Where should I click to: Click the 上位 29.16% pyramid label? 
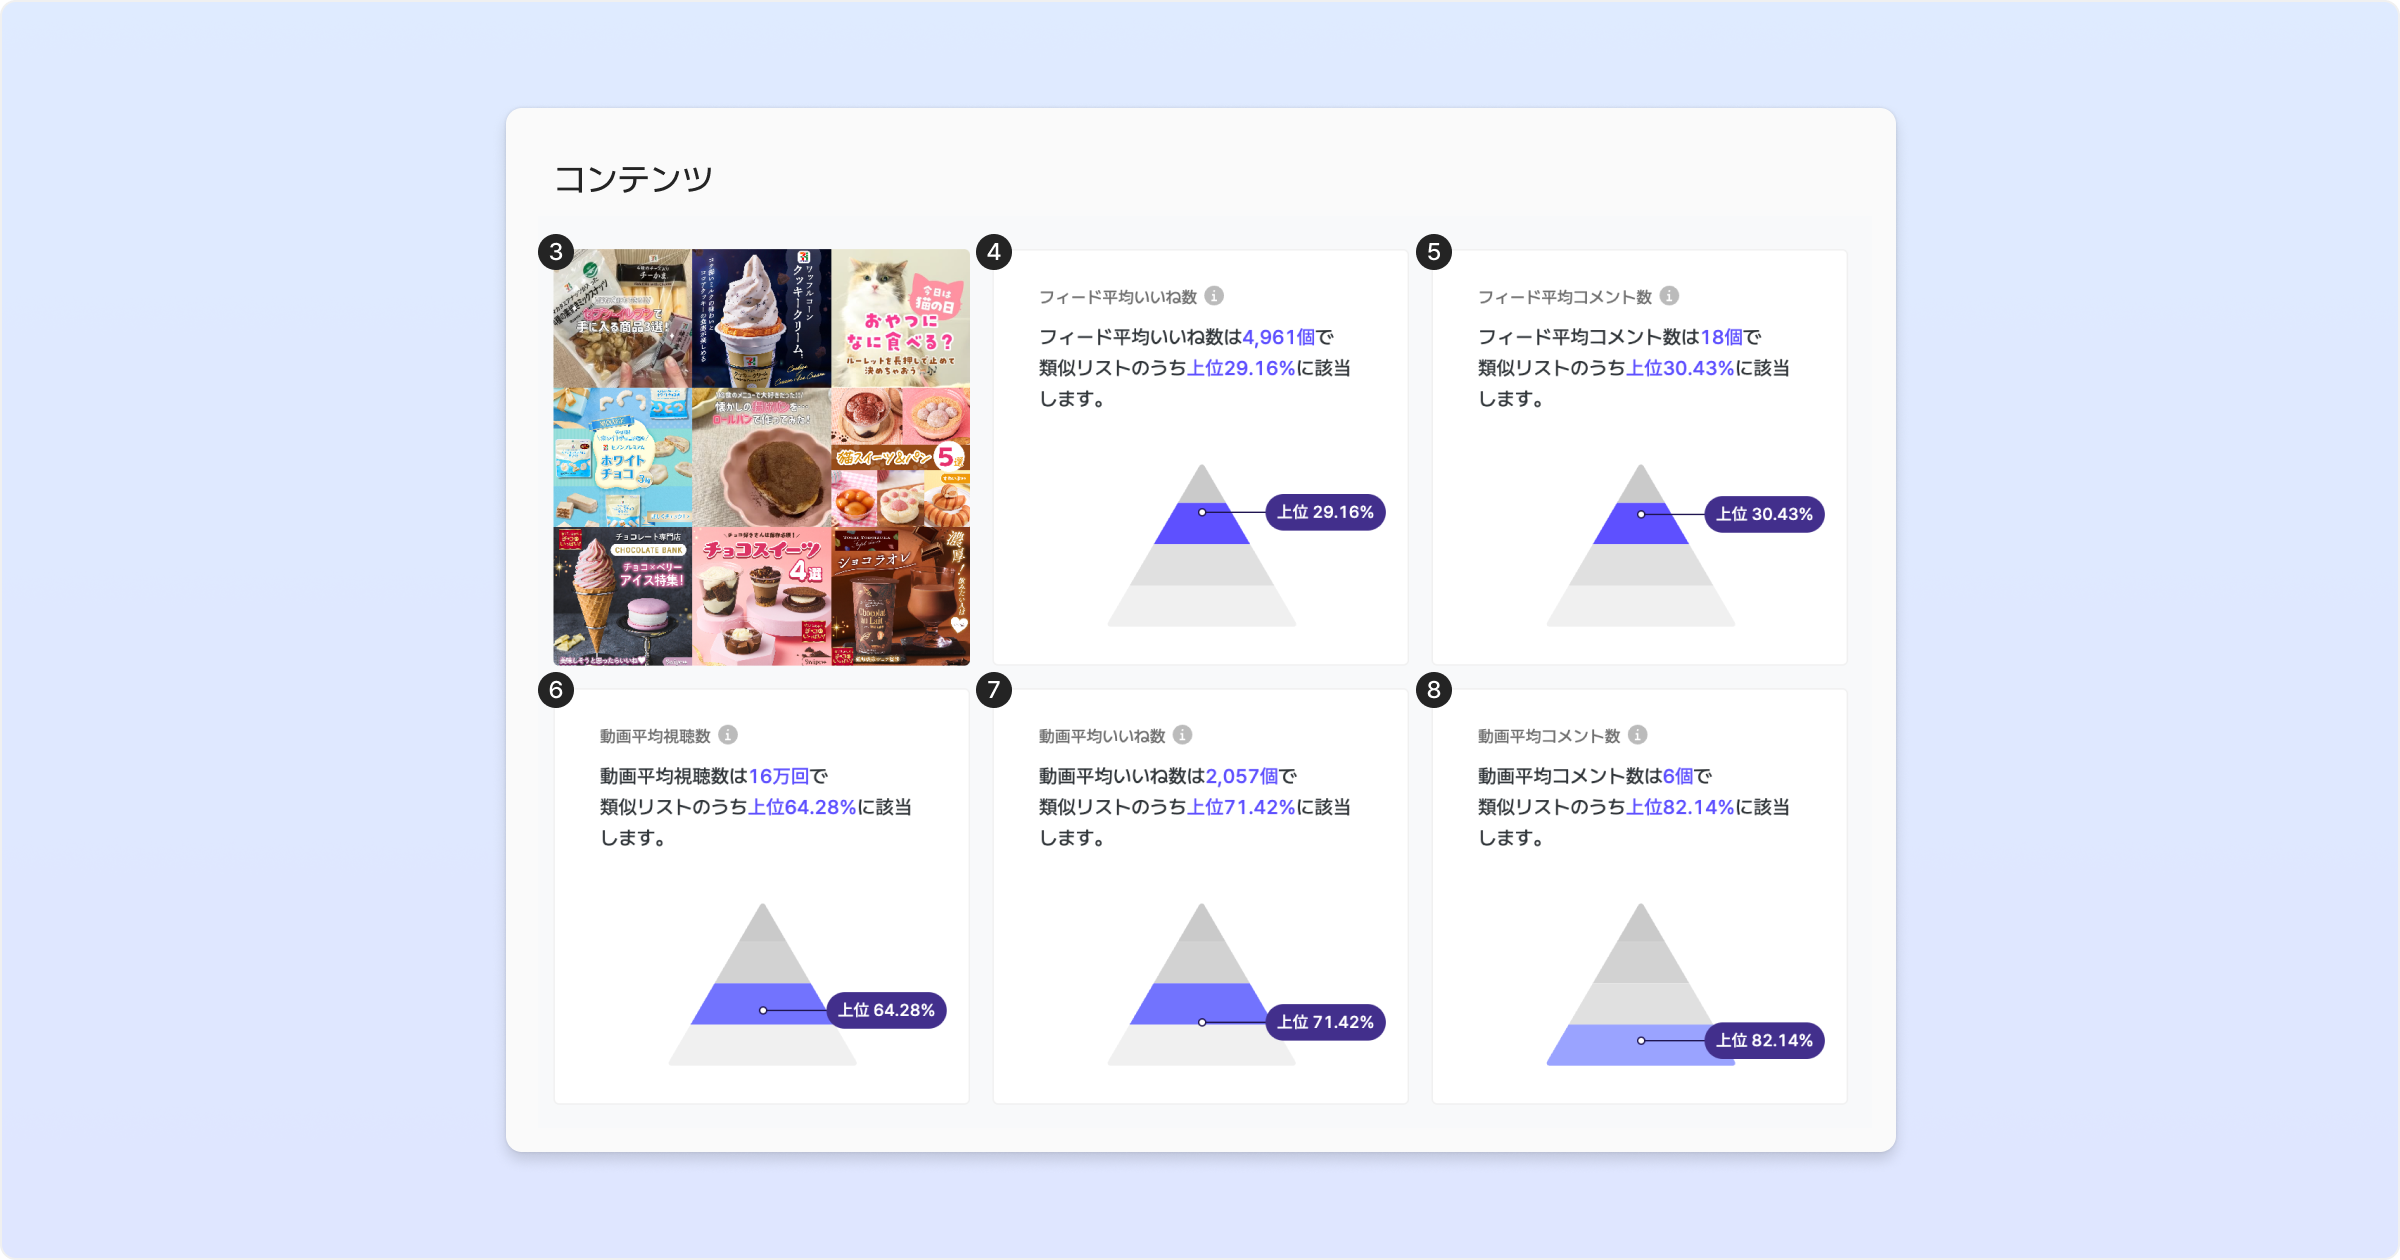[x=1325, y=512]
